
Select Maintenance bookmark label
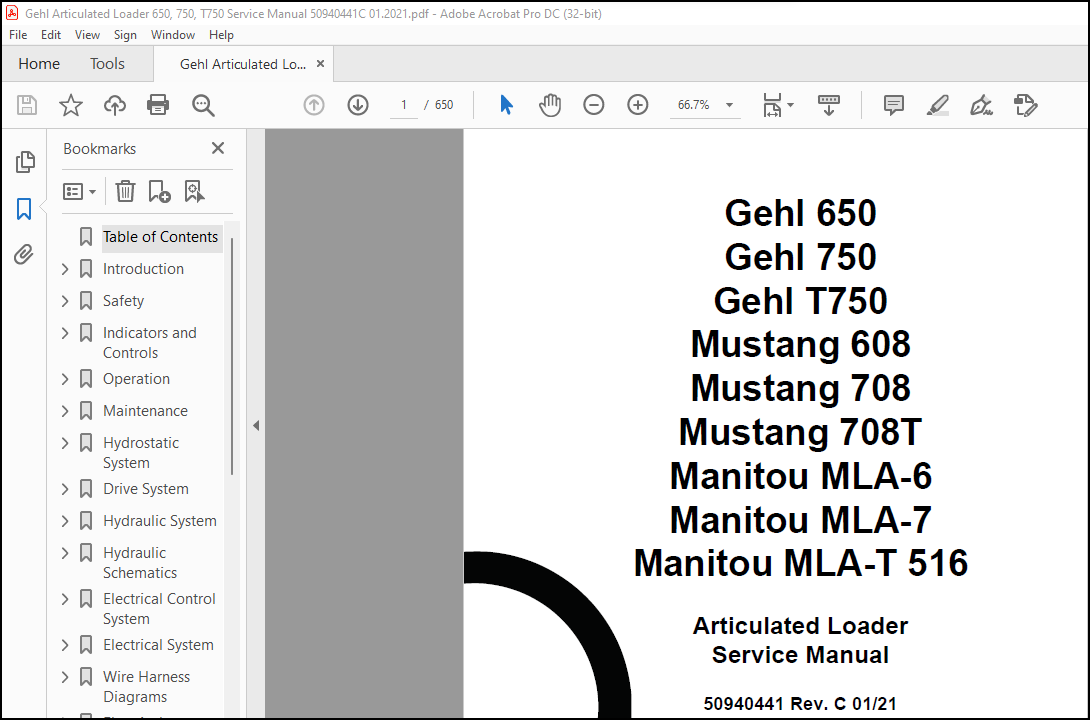pyautogui.click(x=145, y=411)
